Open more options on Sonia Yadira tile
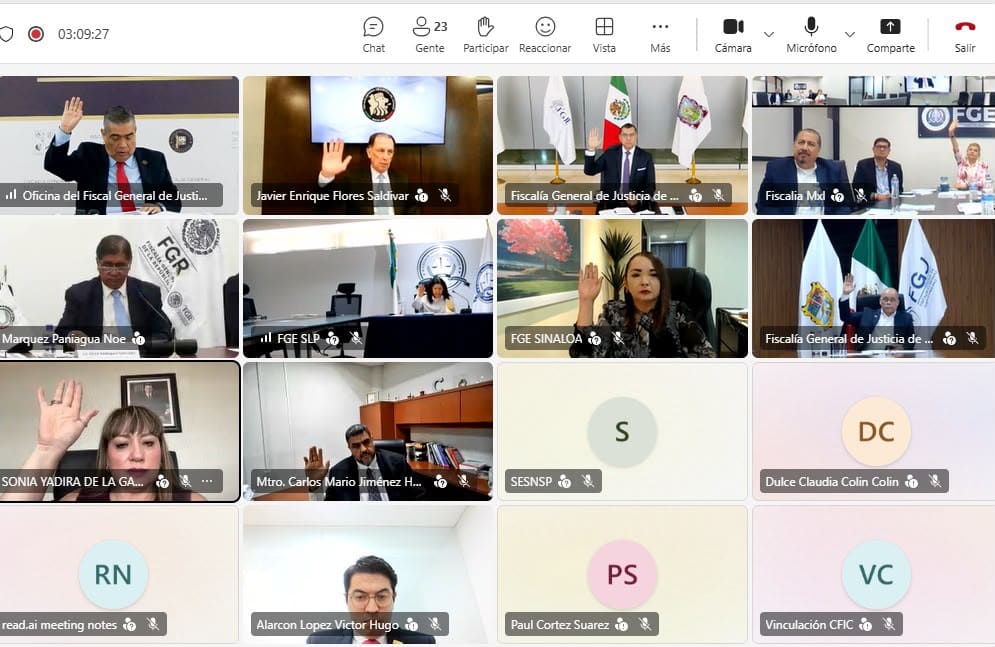This screenshot has height=647, width=995. point(207,481)
